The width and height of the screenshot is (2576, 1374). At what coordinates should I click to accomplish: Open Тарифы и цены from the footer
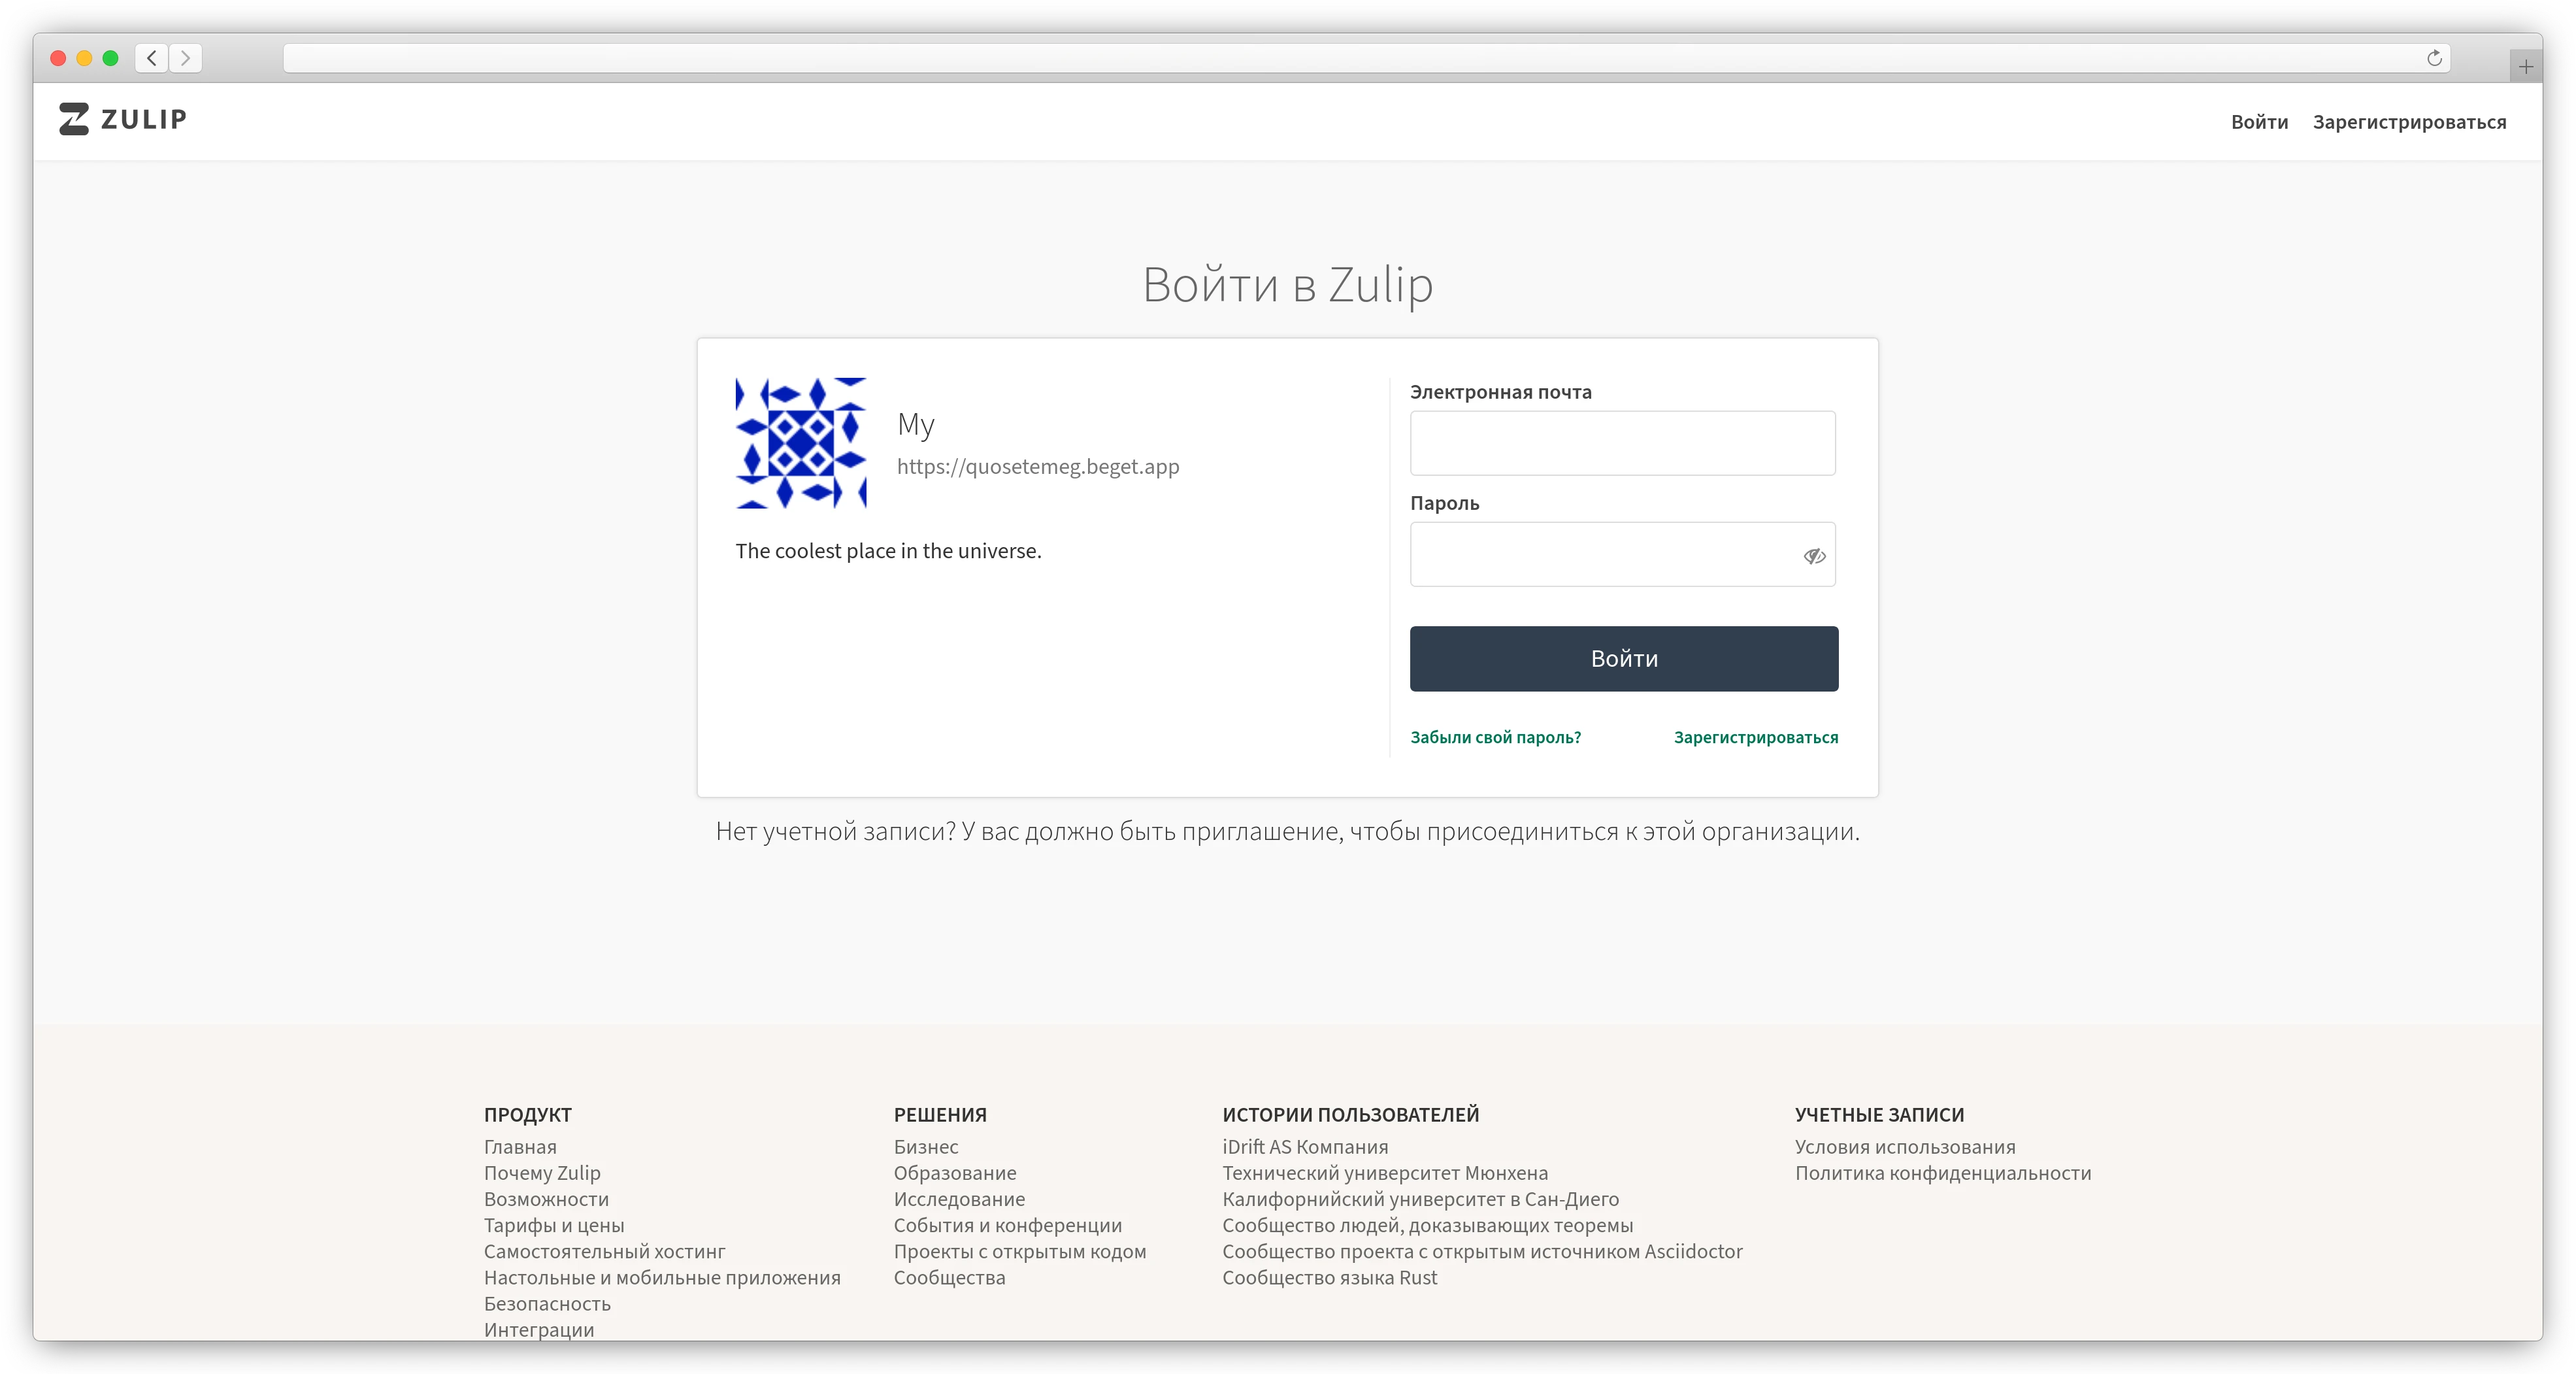[555, 1225]
